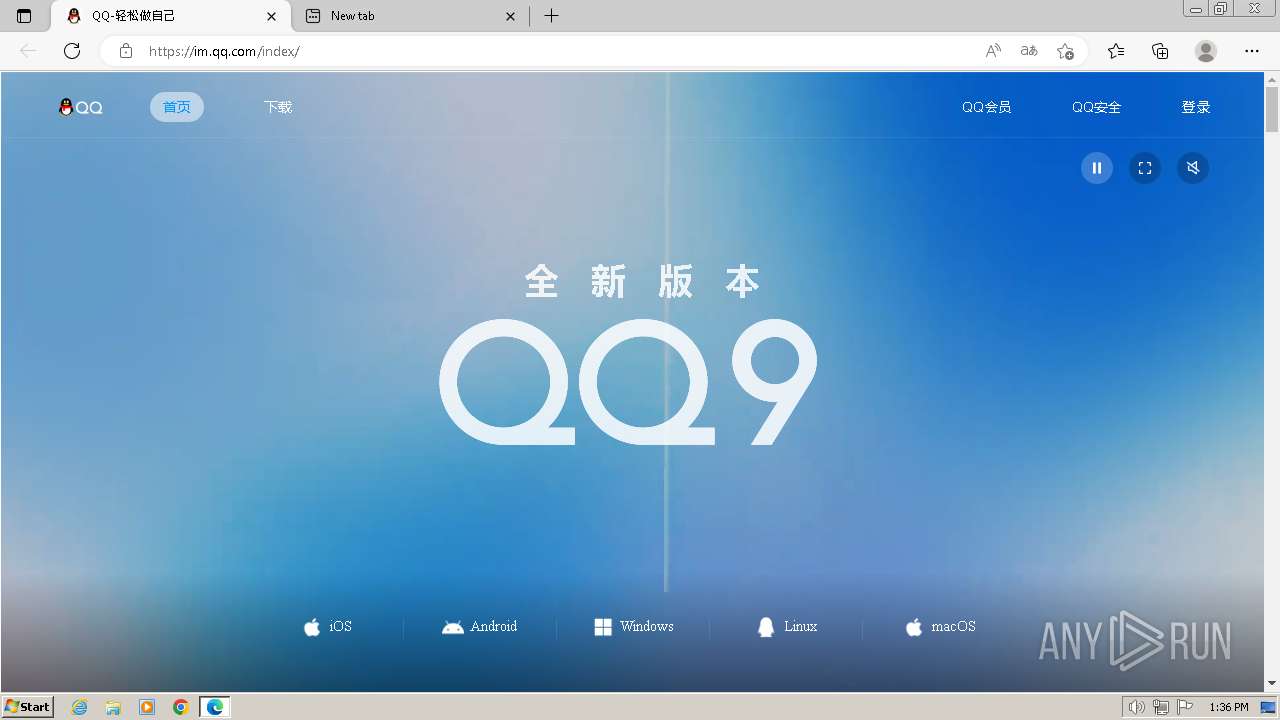The image size is (1280, 720).
Task: Open the translate page icon
Action: 1029,51
